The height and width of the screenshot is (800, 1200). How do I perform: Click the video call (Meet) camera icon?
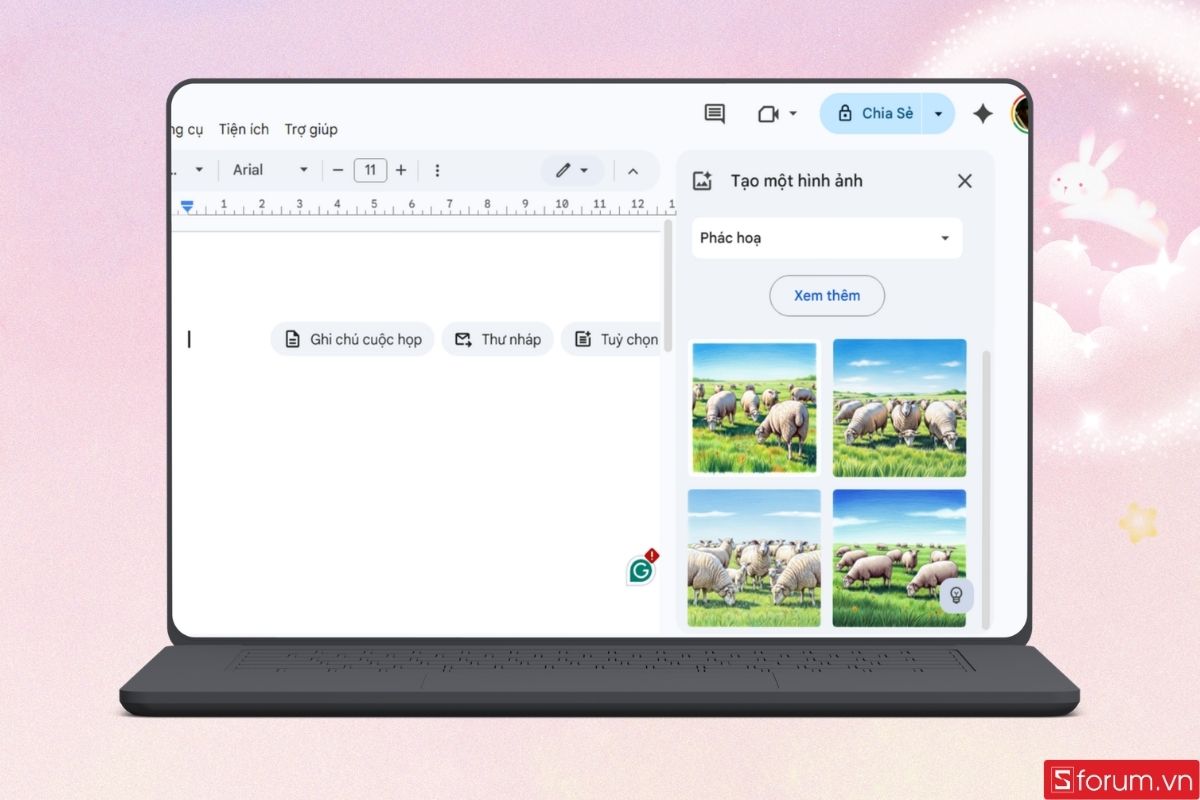click(770, 113)
